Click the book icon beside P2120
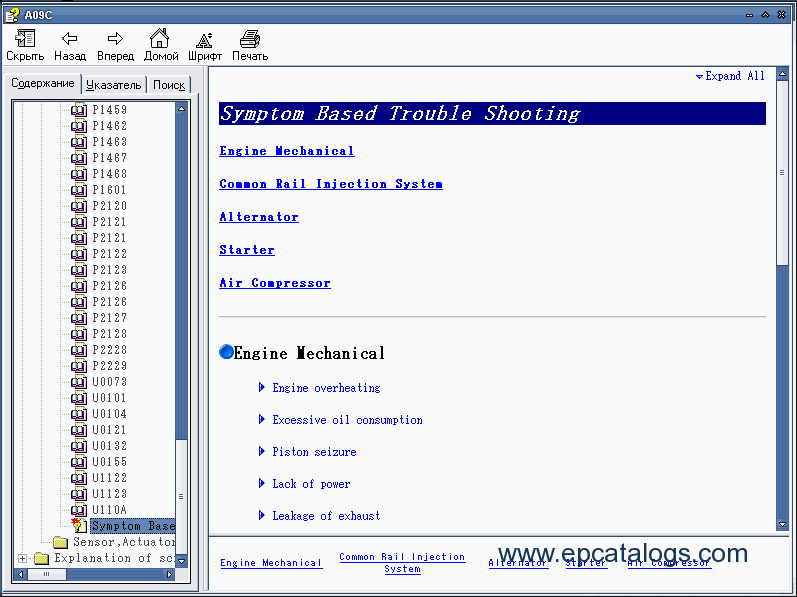 [x=79, y=206]
